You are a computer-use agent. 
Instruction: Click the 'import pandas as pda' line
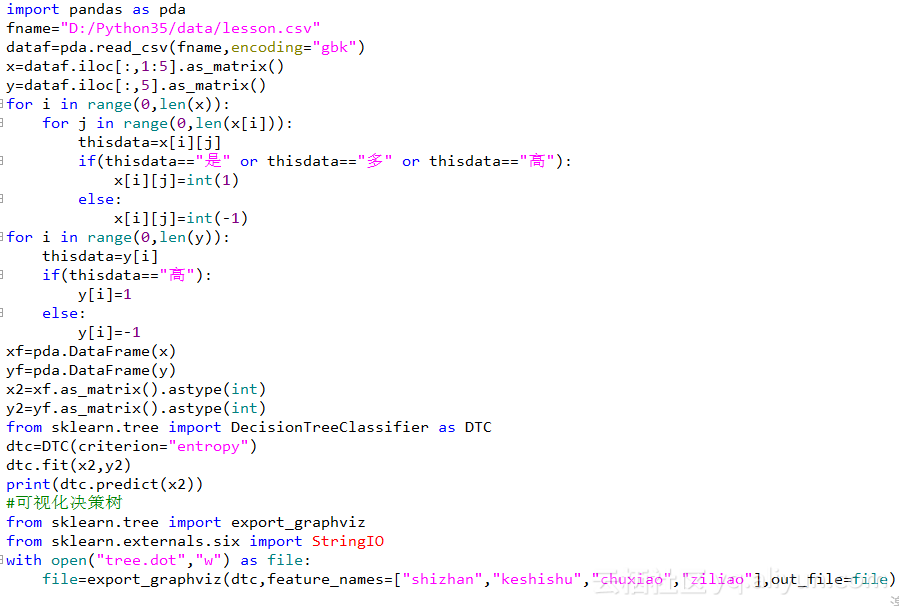click(x=96, y=10)
